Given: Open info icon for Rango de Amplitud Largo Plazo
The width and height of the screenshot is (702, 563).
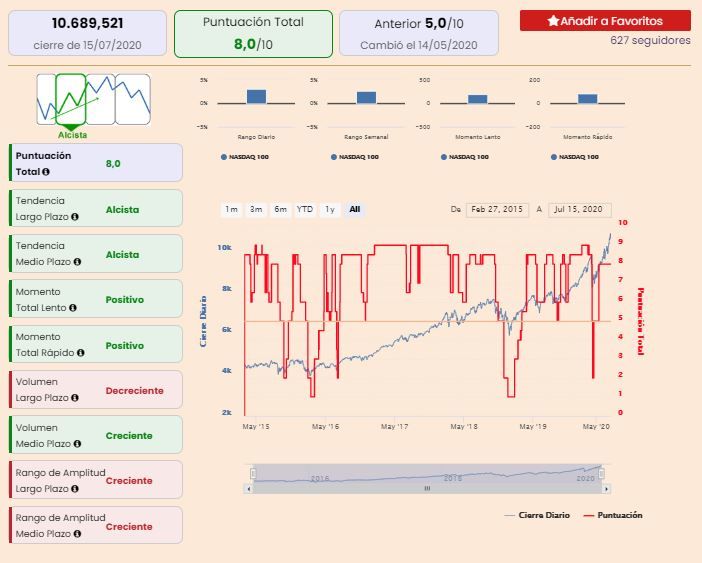Looking at the screenshot, I should (75, 489).
